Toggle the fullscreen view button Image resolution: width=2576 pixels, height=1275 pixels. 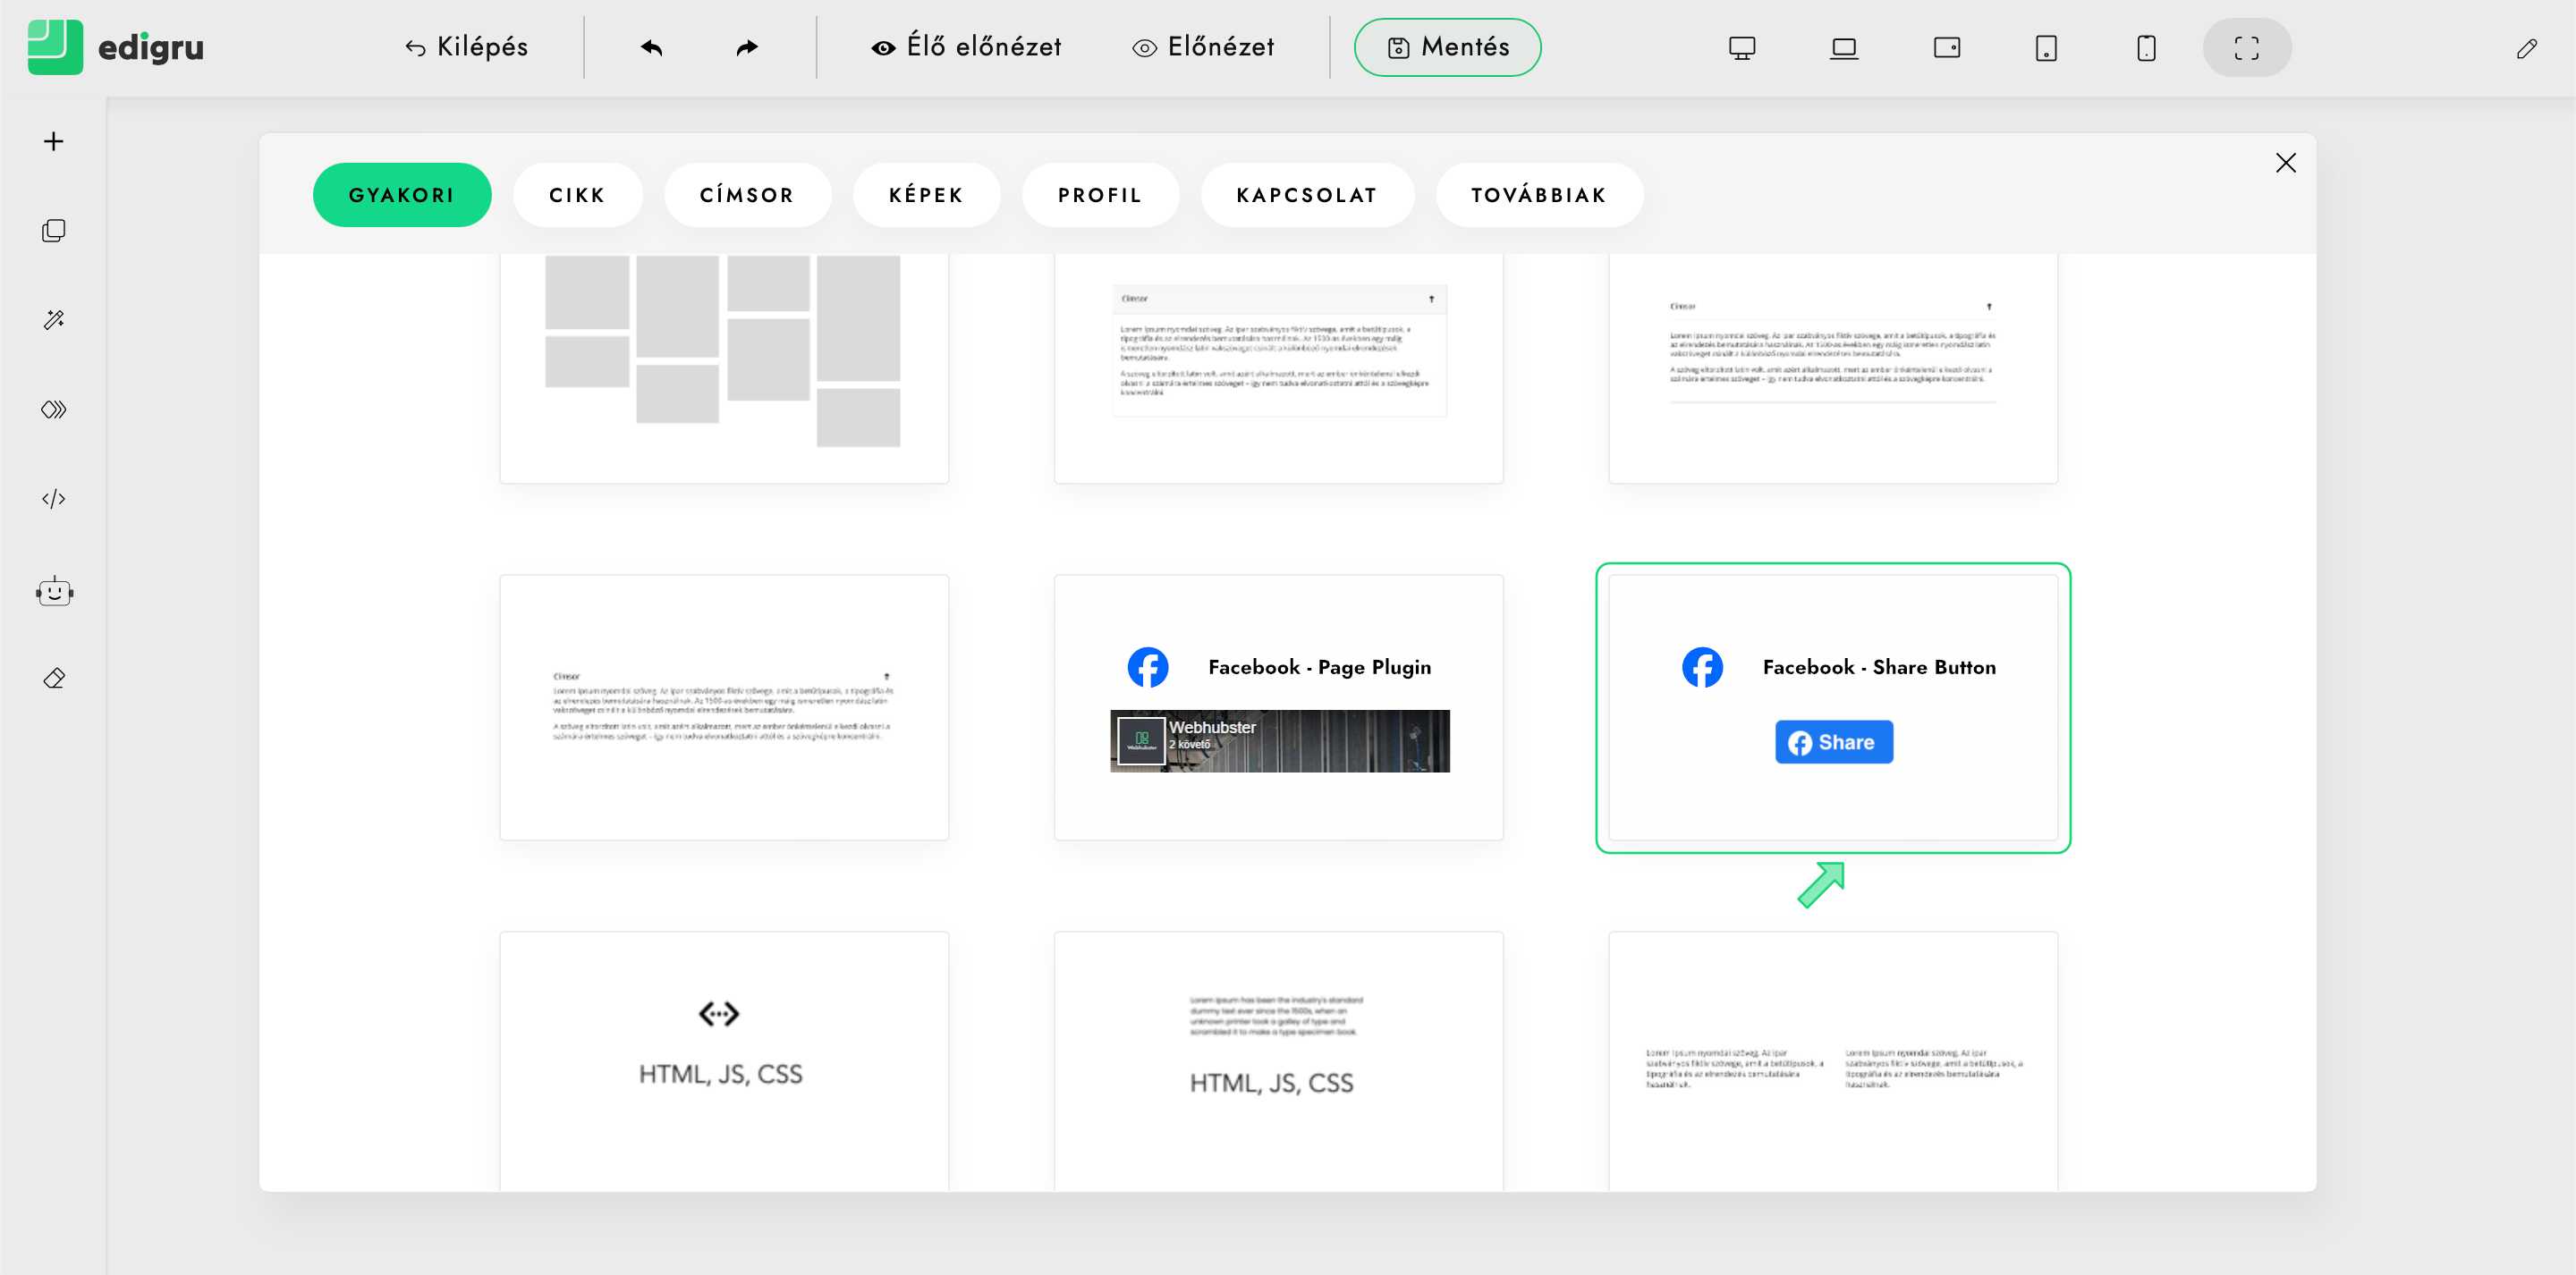tap(2246, 47)
